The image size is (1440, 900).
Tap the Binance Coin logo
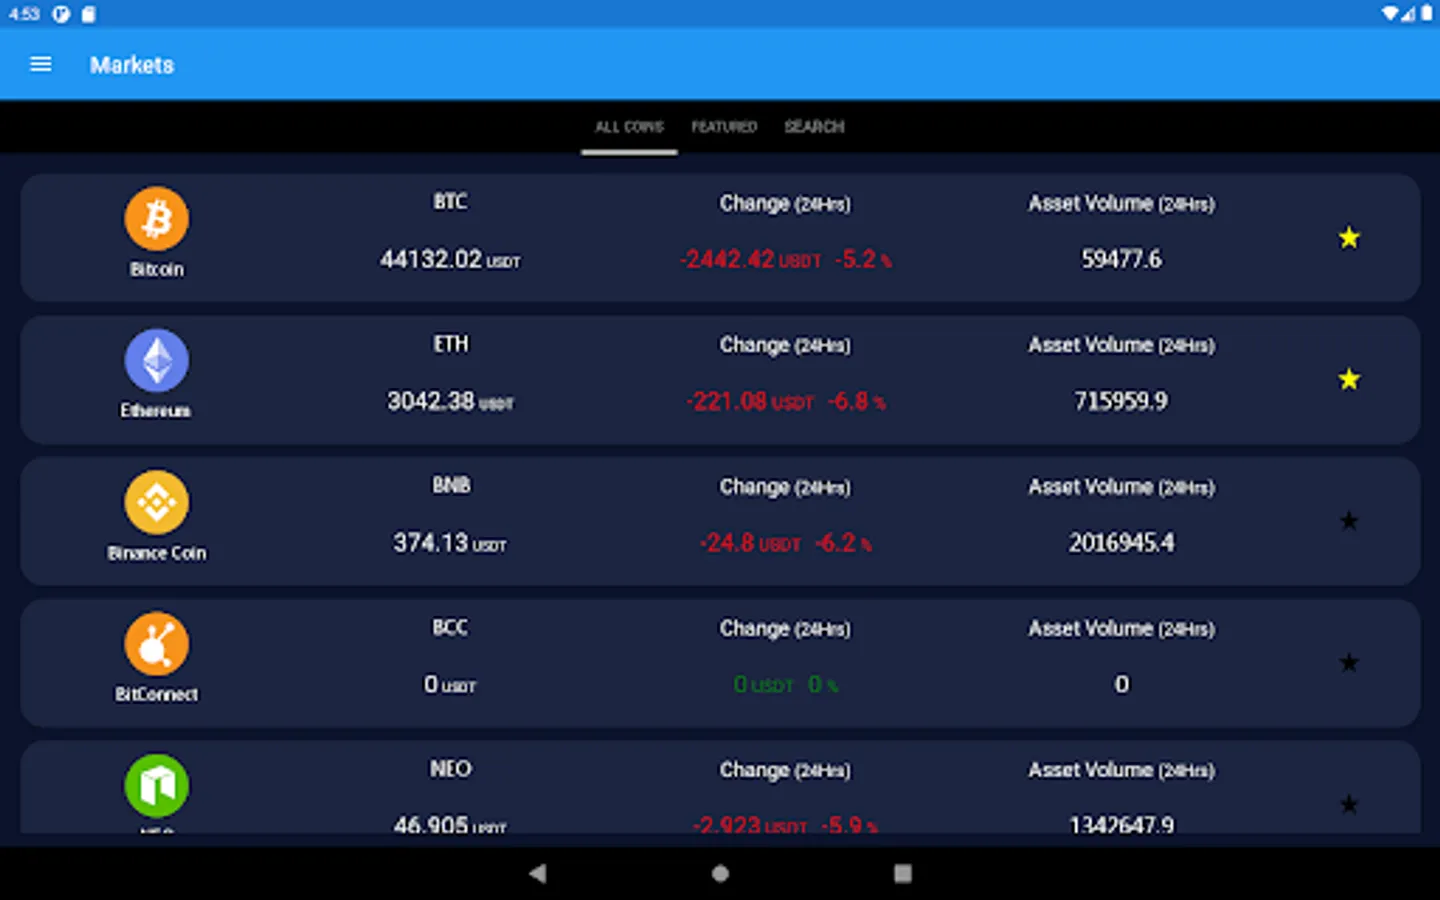coord(157,502)
